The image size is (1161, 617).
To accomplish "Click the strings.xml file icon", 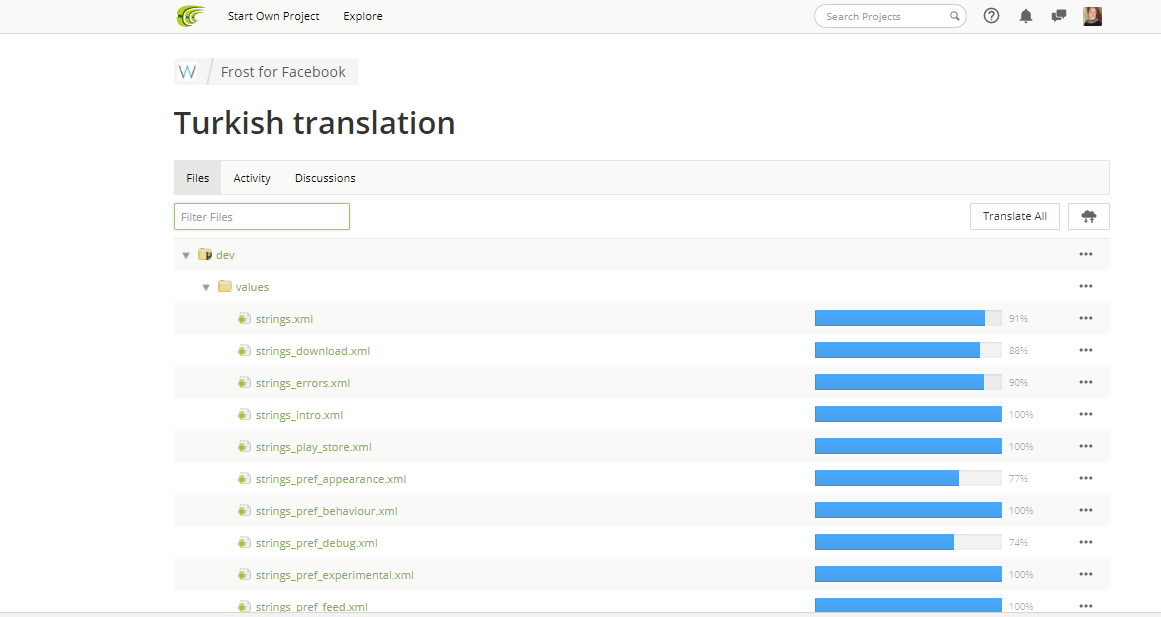I will tap(244, 318).
